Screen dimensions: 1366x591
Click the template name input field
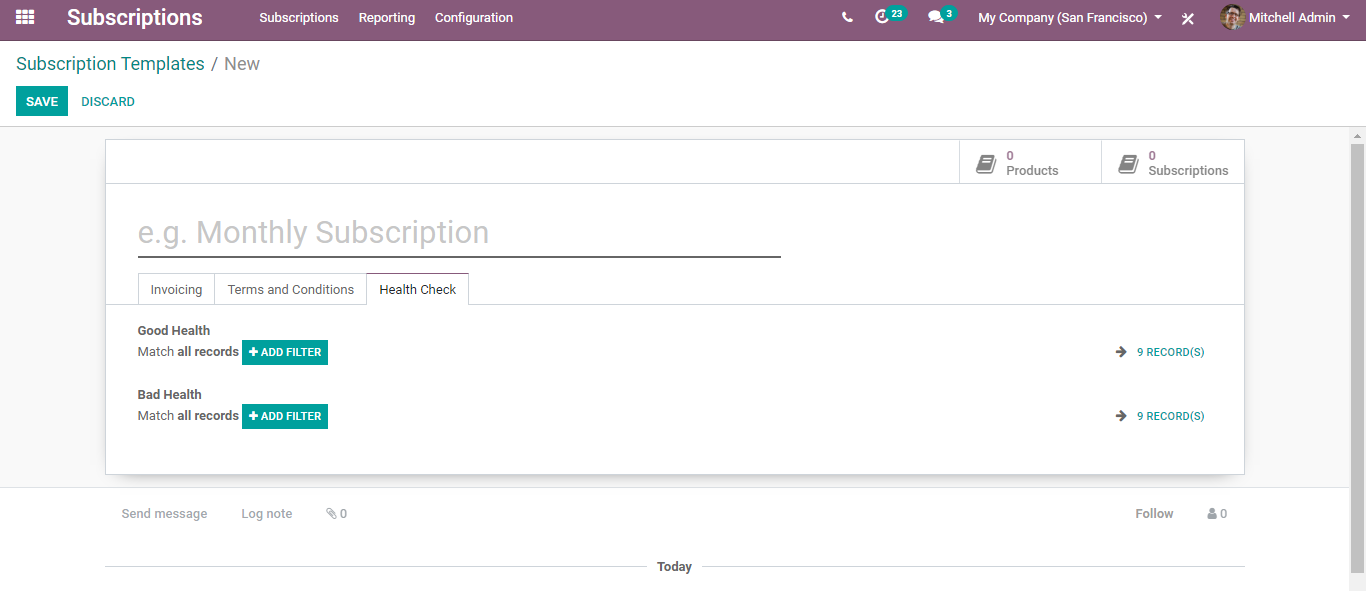[459, 233]
